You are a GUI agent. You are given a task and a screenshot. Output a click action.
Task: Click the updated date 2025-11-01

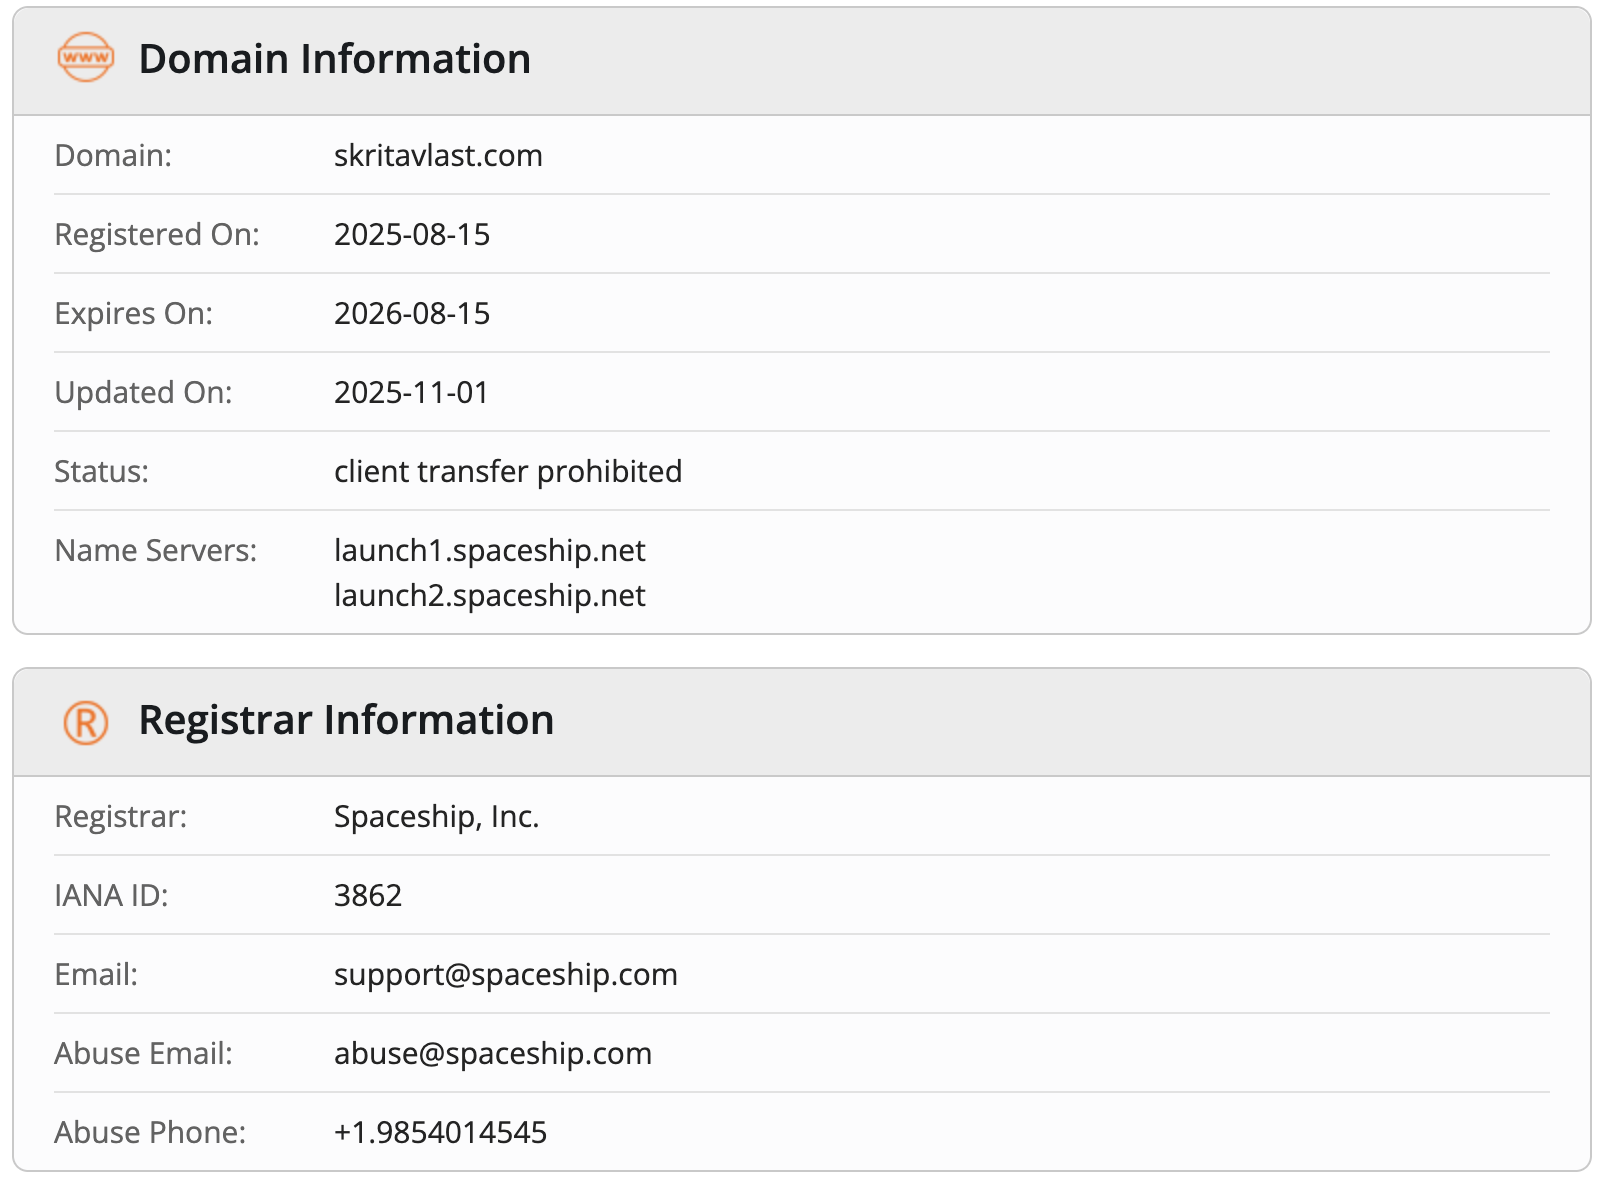(411, 393)
